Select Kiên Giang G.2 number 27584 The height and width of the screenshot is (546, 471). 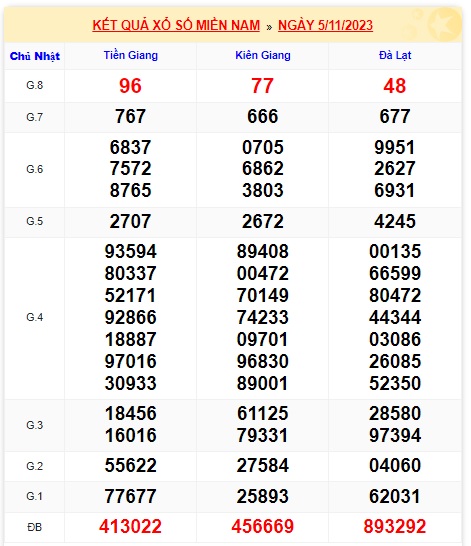coord(262,466)
